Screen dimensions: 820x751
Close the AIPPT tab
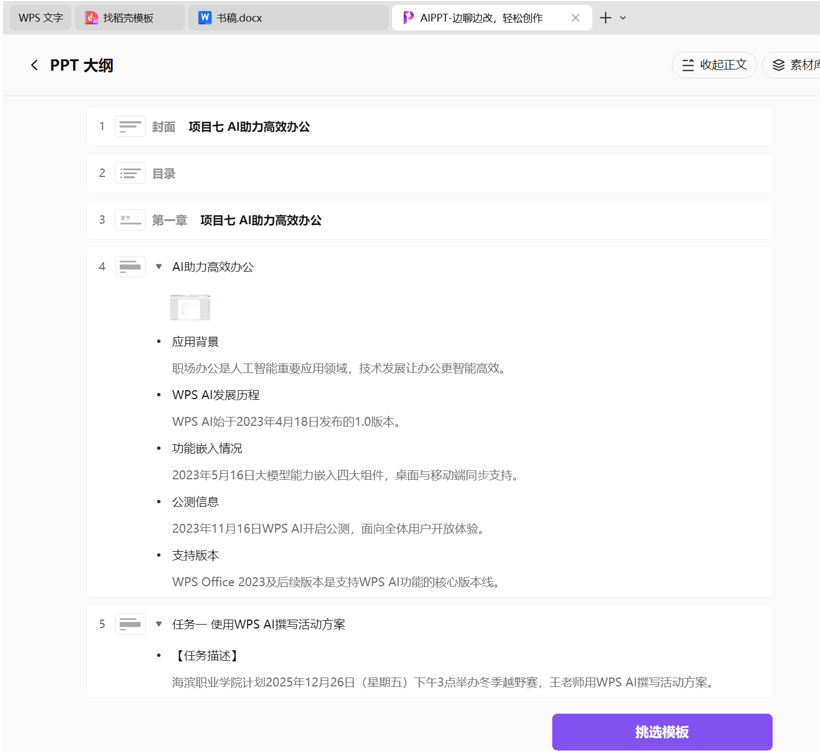(575, 18)
